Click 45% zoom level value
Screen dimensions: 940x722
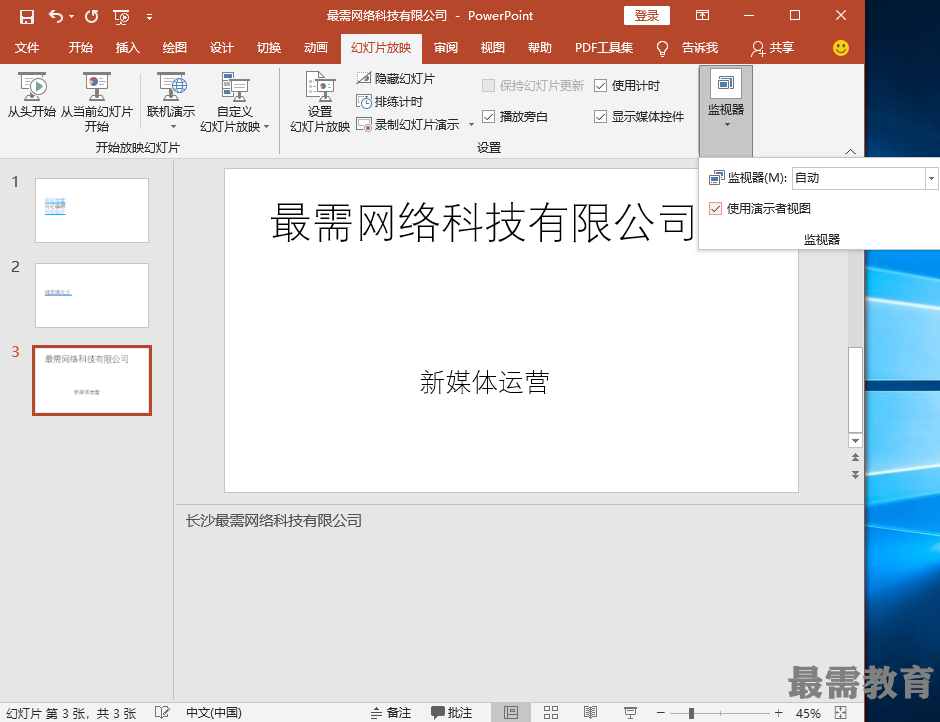tap(808, 714)
